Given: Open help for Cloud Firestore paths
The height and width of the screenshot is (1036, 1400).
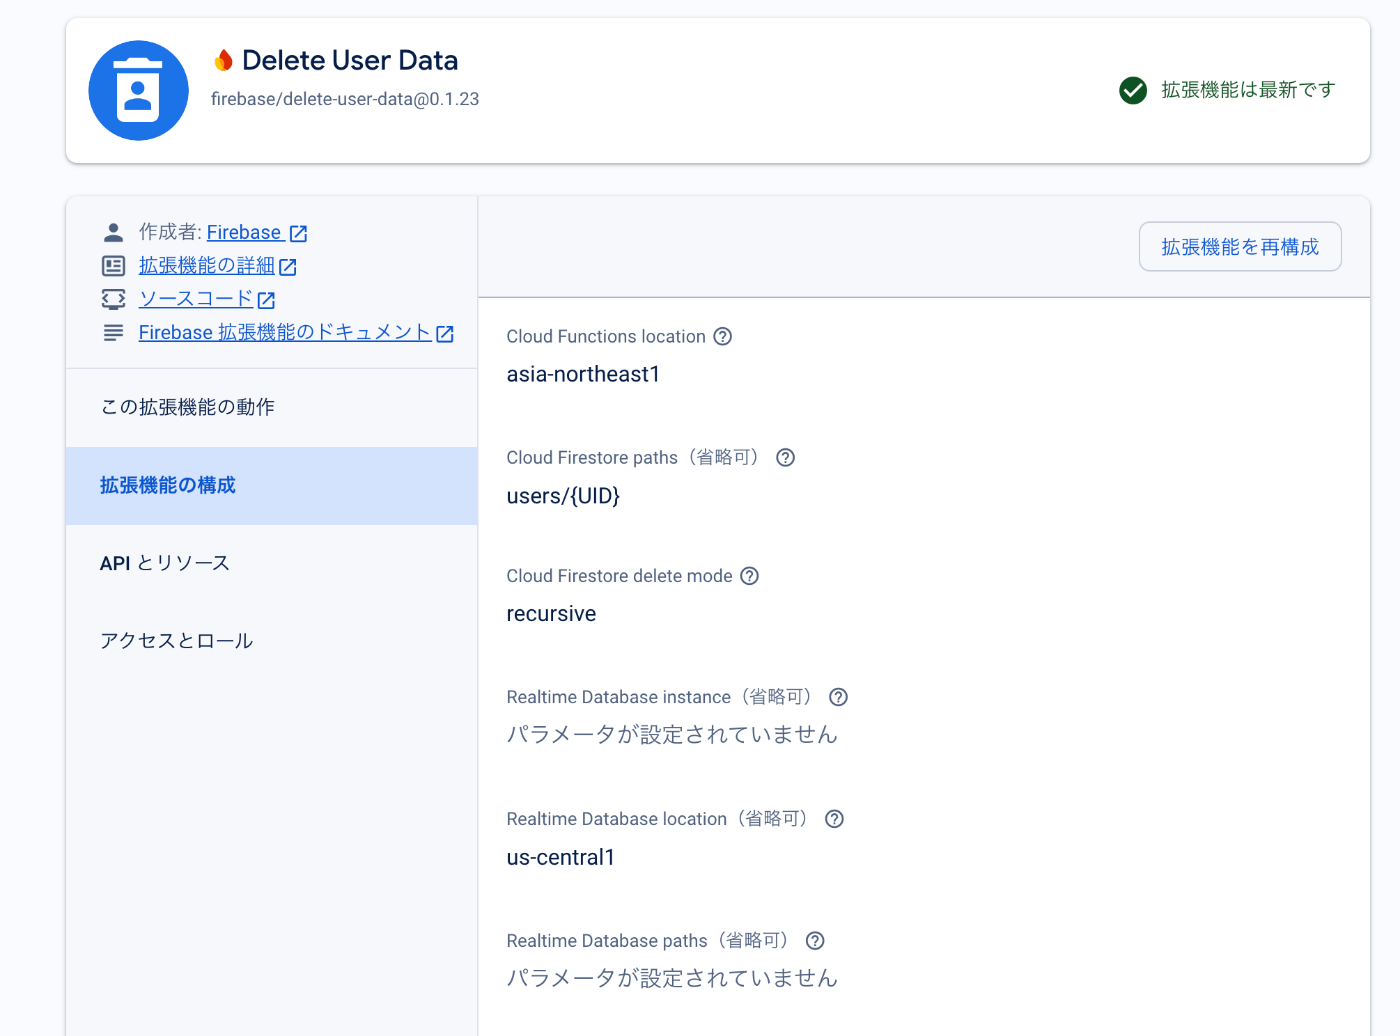Looking at the screenshot, I should (x=786, y=458).
